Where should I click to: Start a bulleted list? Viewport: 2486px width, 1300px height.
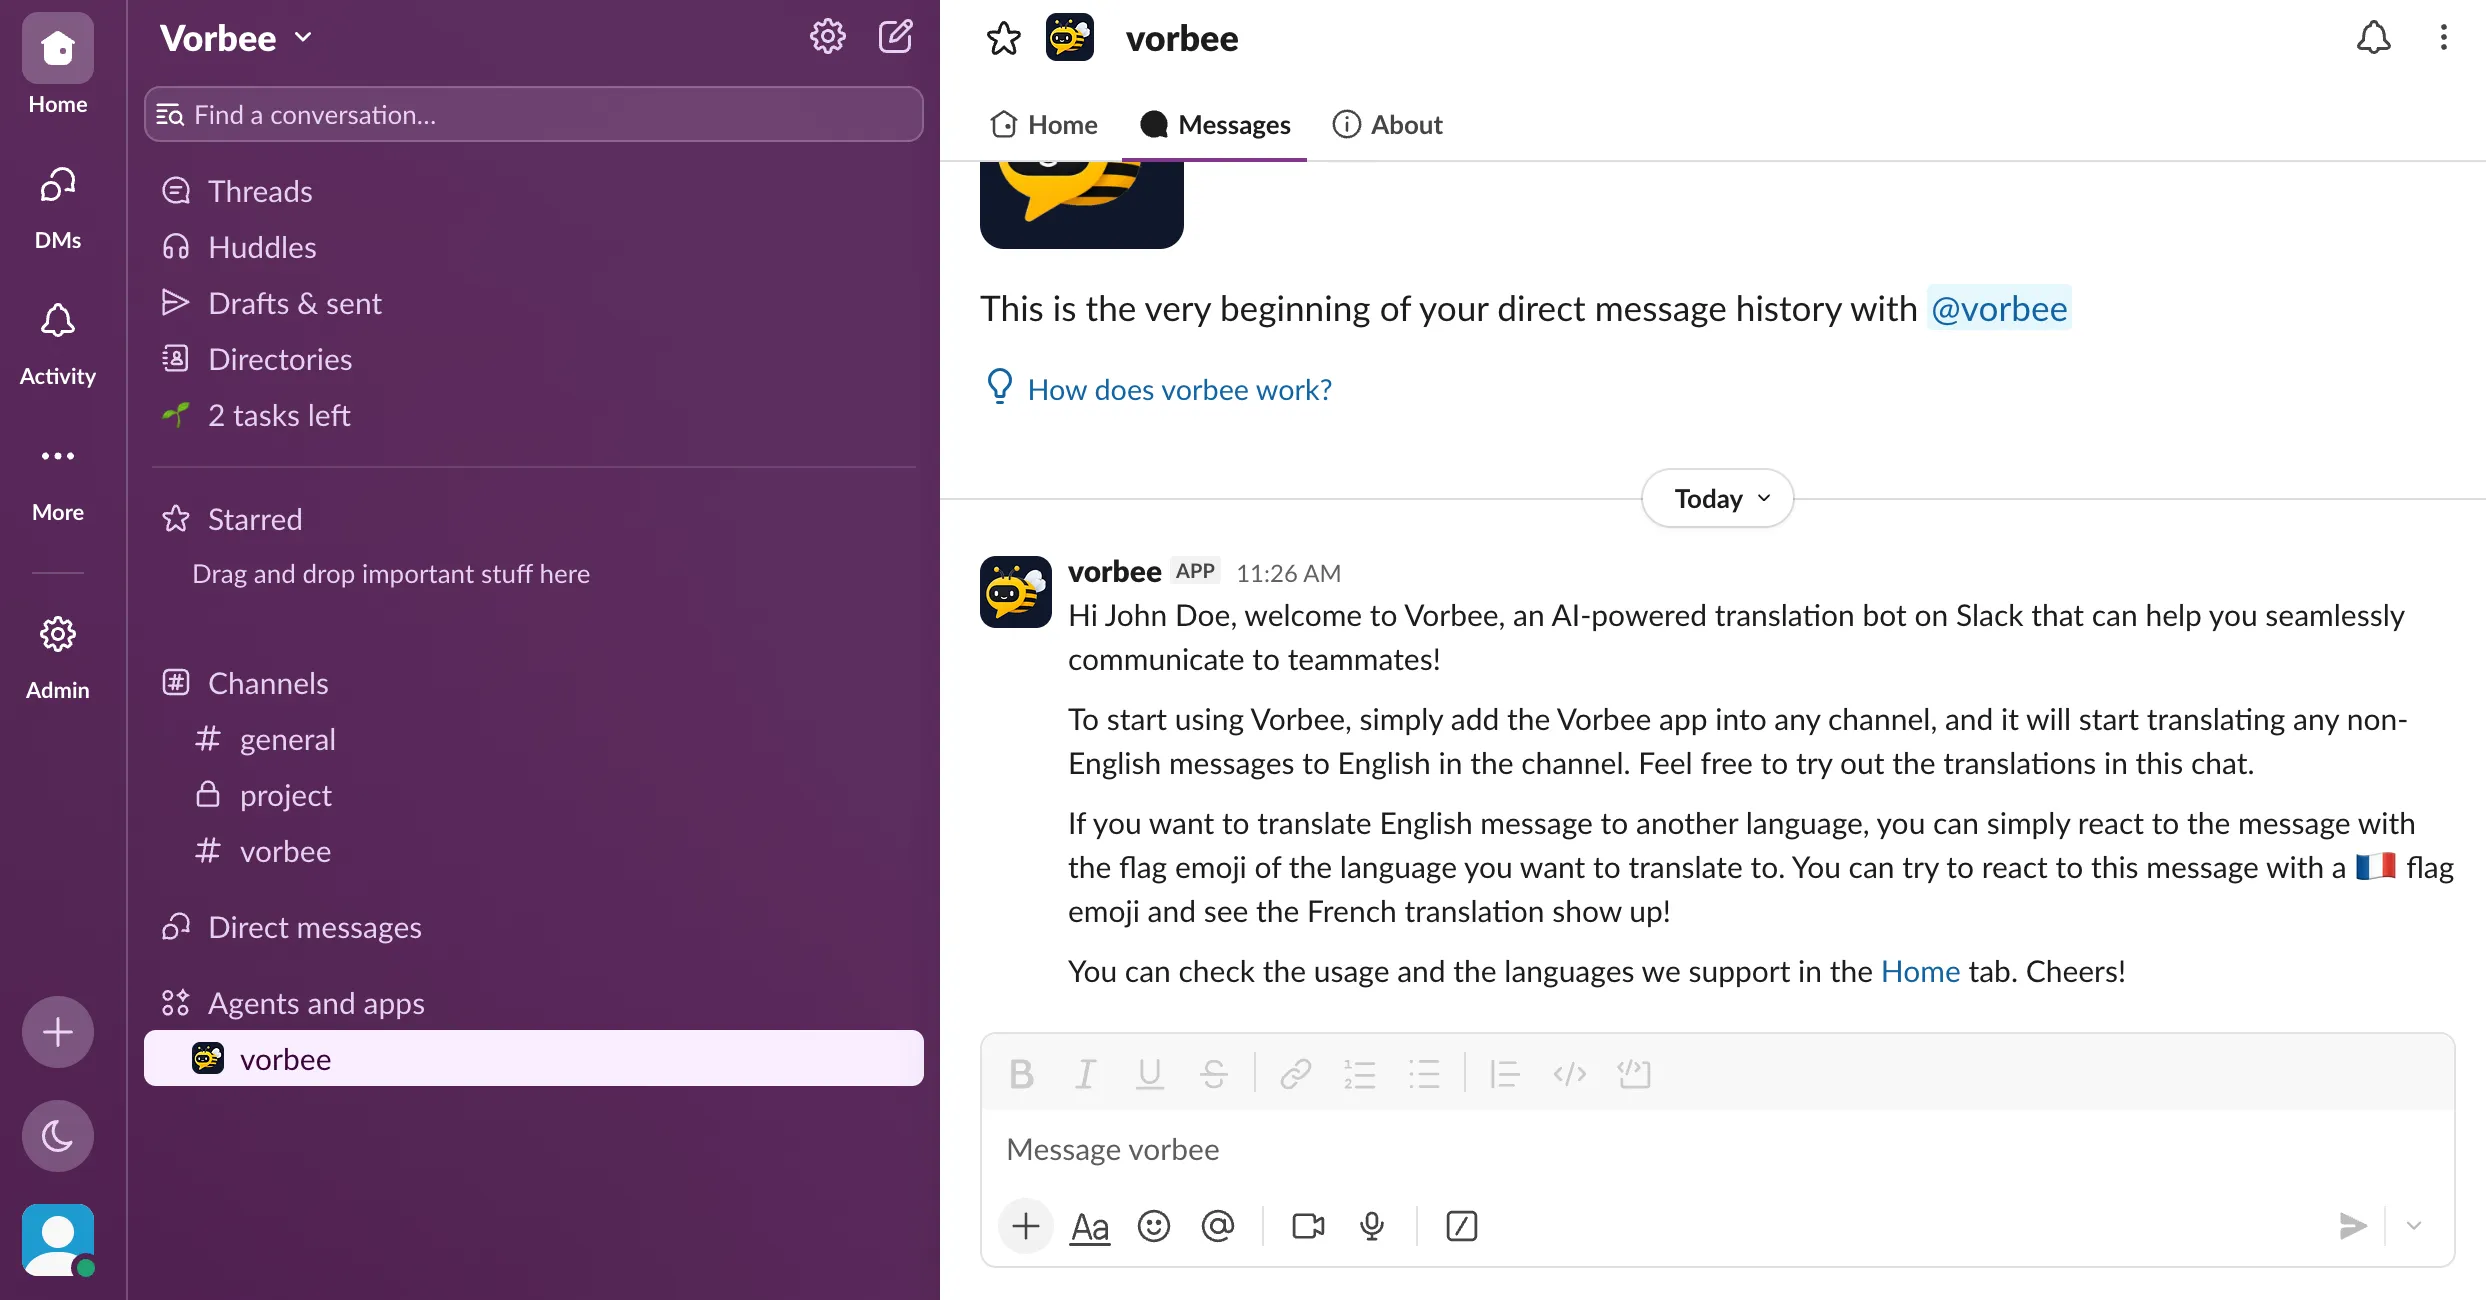click(1424, 1074)
